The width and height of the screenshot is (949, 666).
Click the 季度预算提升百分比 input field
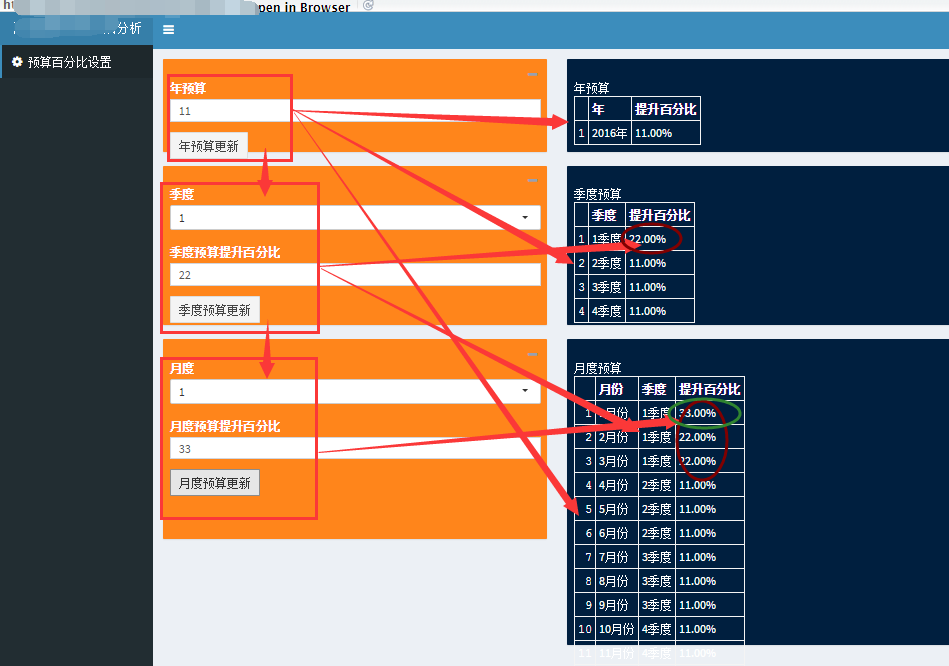355,275
